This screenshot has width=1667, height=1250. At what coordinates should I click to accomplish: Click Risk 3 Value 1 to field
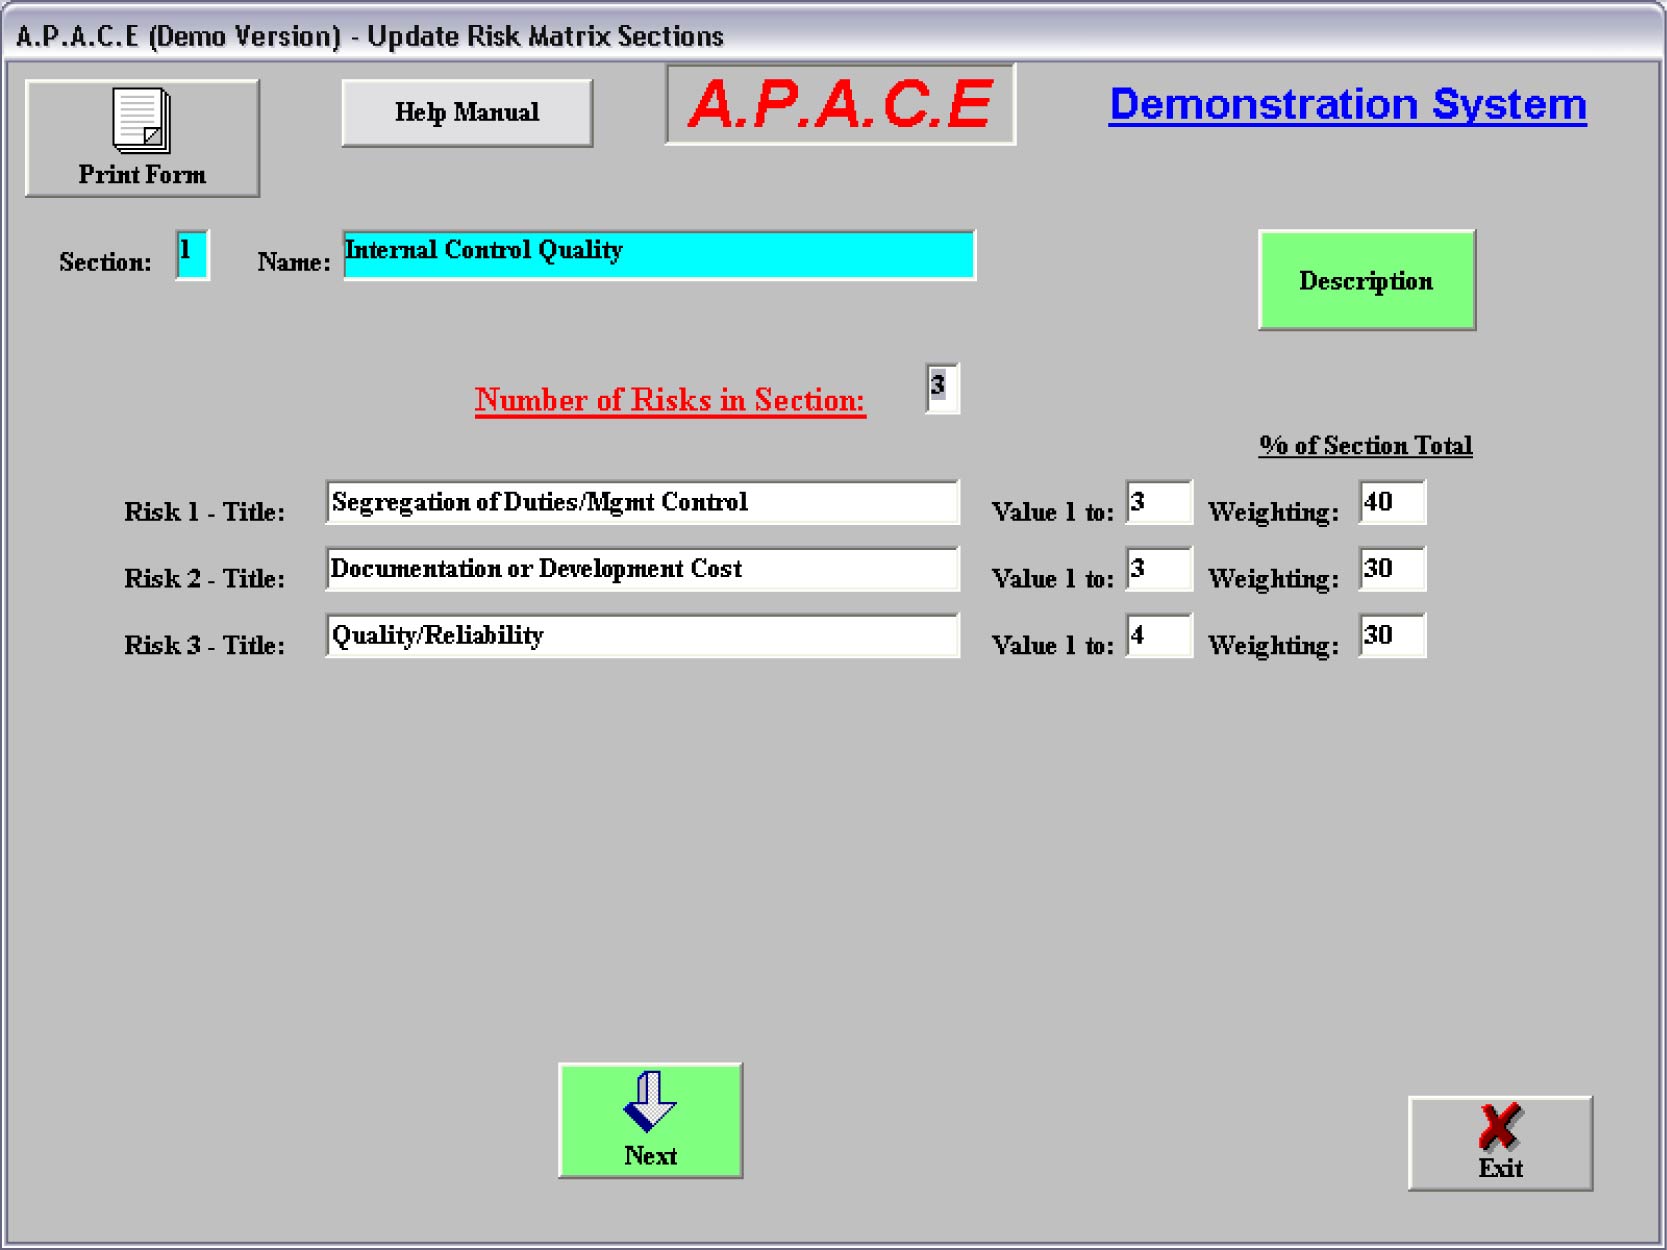[1158, 637]
